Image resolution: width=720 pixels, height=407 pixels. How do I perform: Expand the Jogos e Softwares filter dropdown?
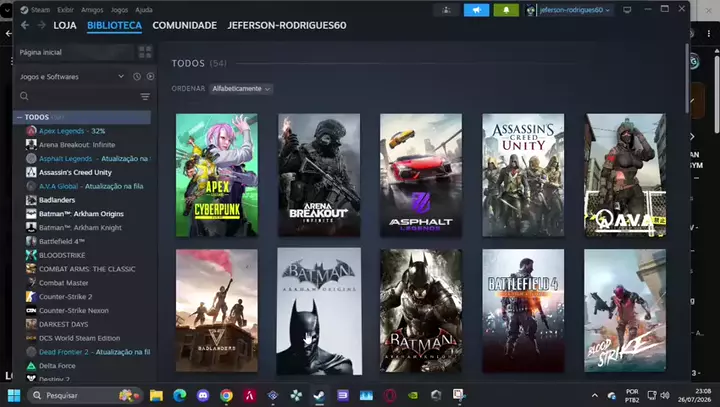pos(72,77)
